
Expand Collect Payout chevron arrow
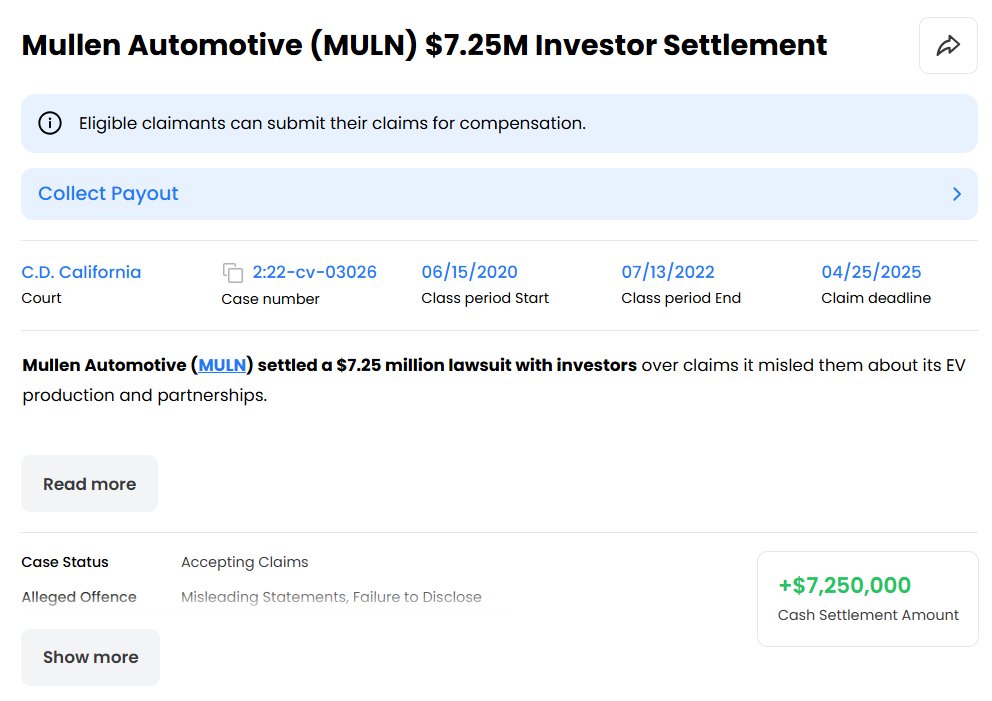(957, 194)
